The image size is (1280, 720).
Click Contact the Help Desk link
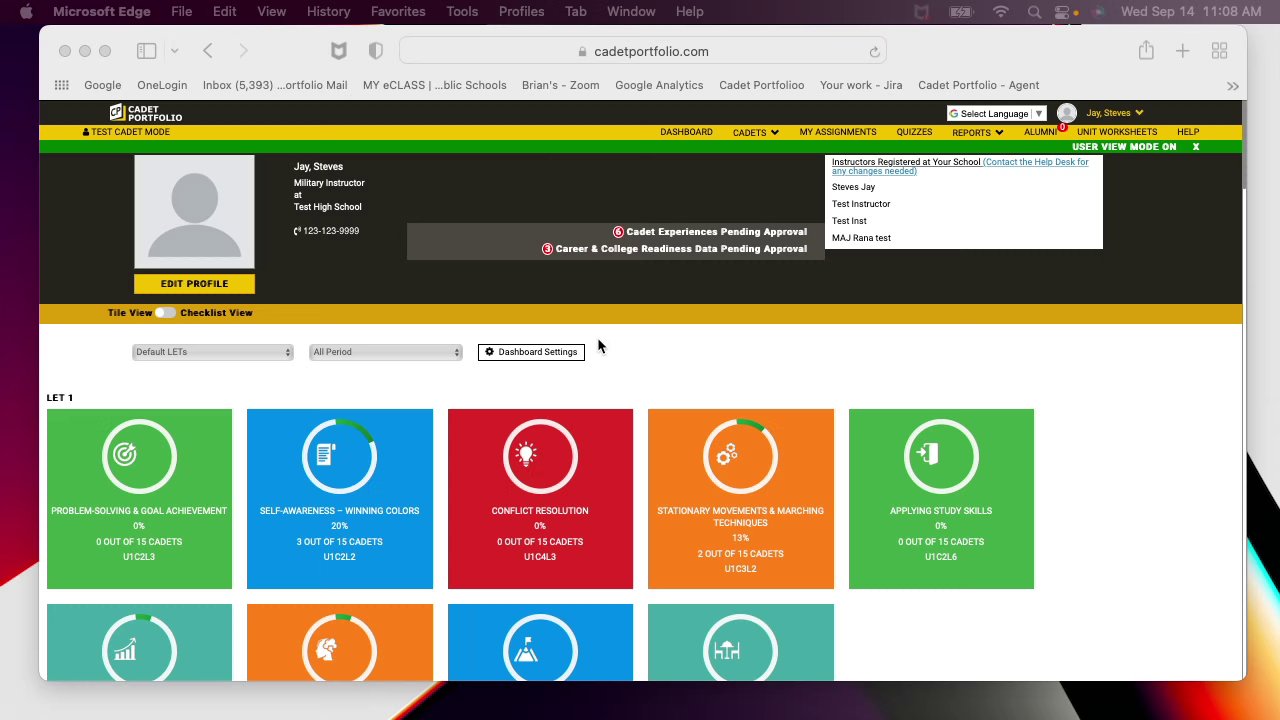(960, 166)
